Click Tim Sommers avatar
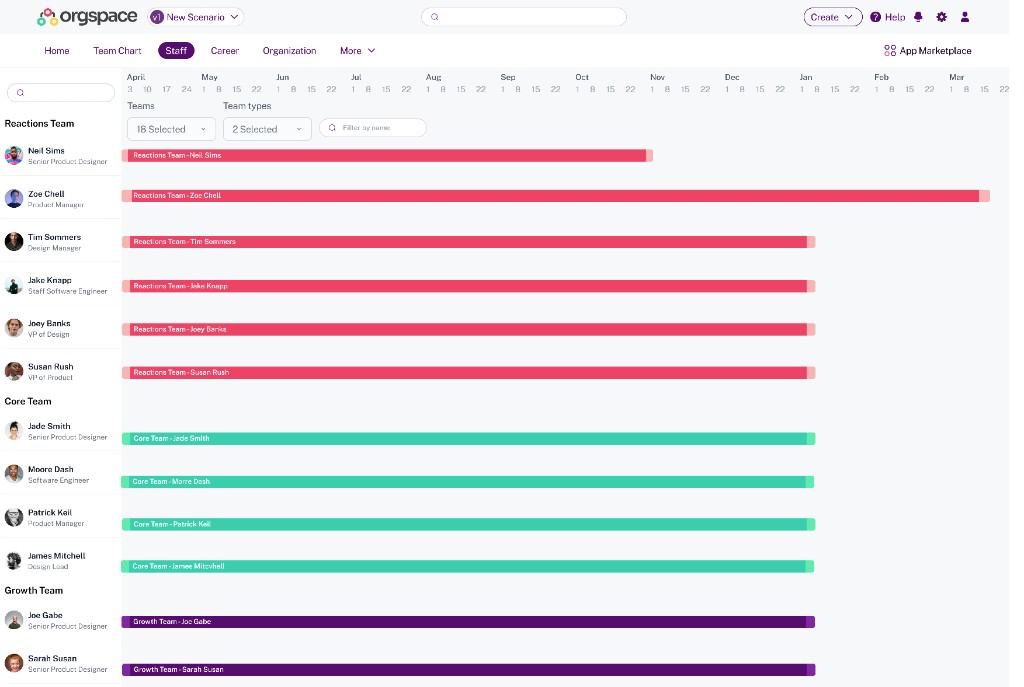Image resolution: width=1024 pixels, height=687 pixels. point(14,242)
